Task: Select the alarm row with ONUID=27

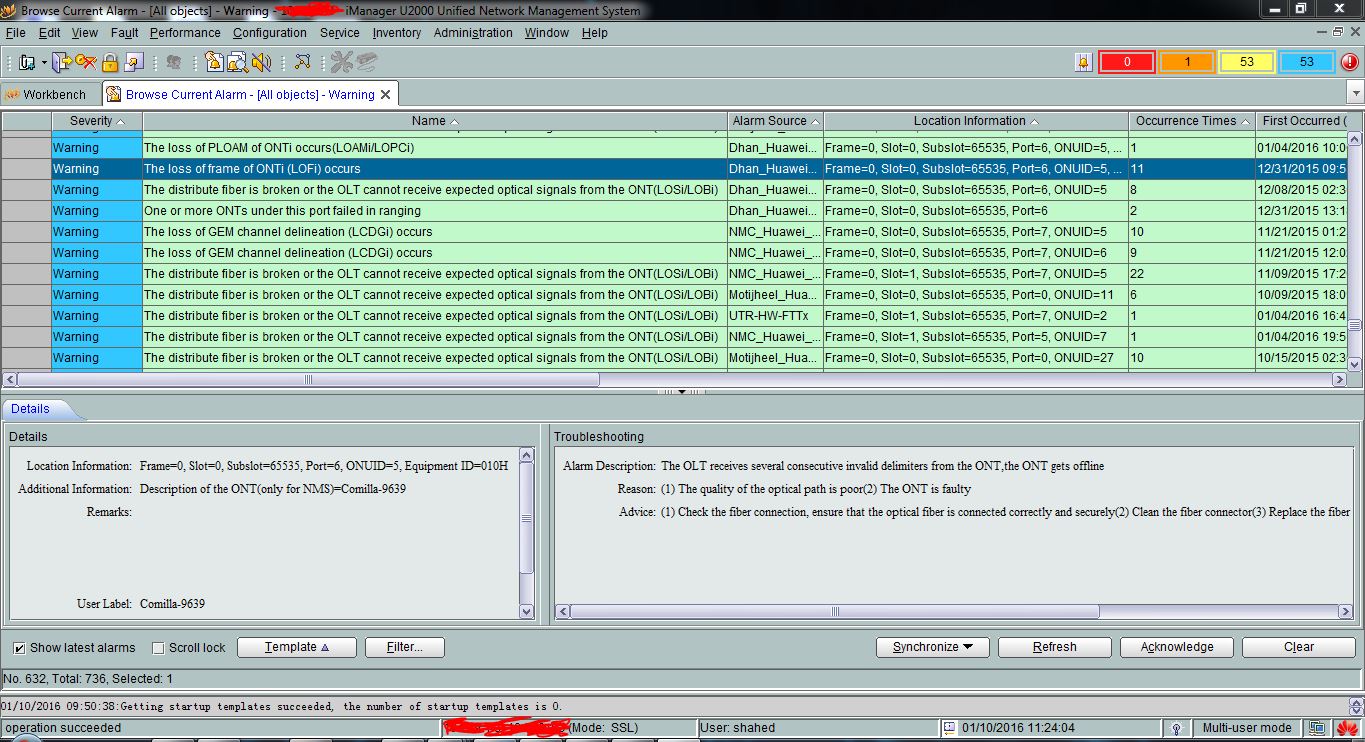Action: [x=674, y=358]
